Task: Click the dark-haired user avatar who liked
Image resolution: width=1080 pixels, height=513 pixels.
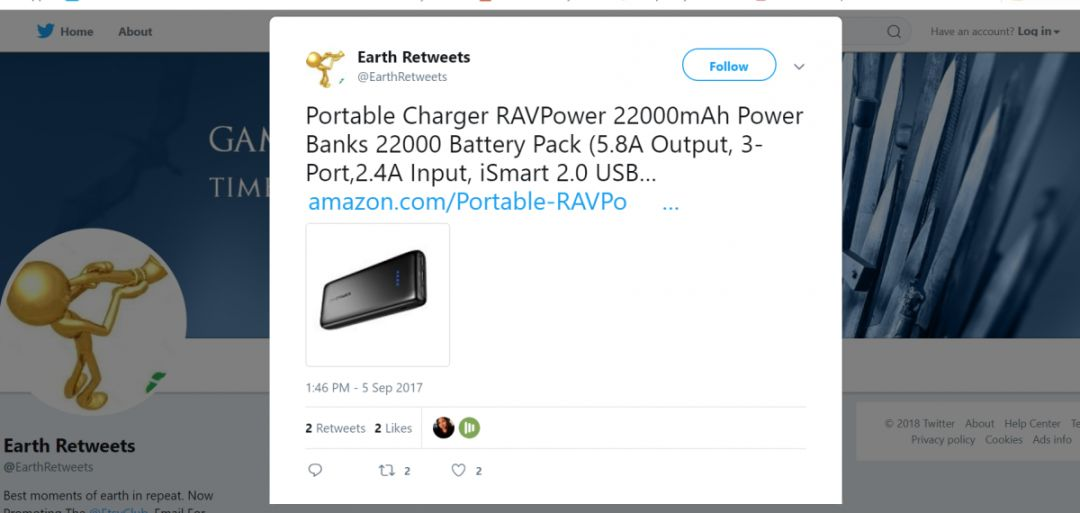Action: pos(444,428)
